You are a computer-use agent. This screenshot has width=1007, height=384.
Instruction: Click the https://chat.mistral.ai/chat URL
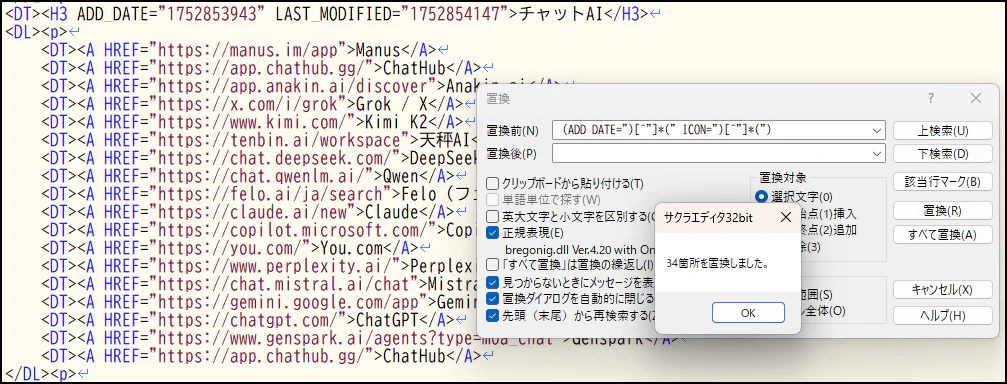288,283
